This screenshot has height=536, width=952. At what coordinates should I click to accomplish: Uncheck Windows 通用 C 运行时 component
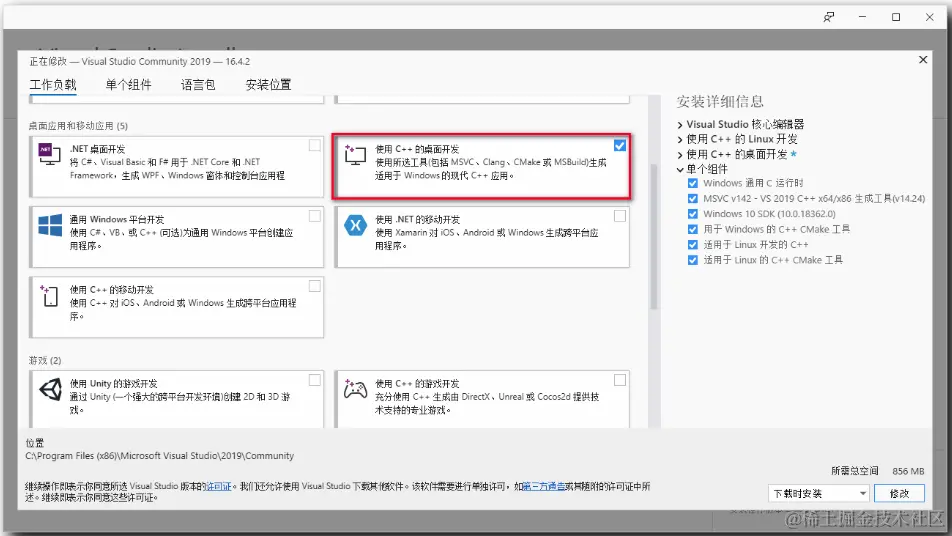[693, 183]
